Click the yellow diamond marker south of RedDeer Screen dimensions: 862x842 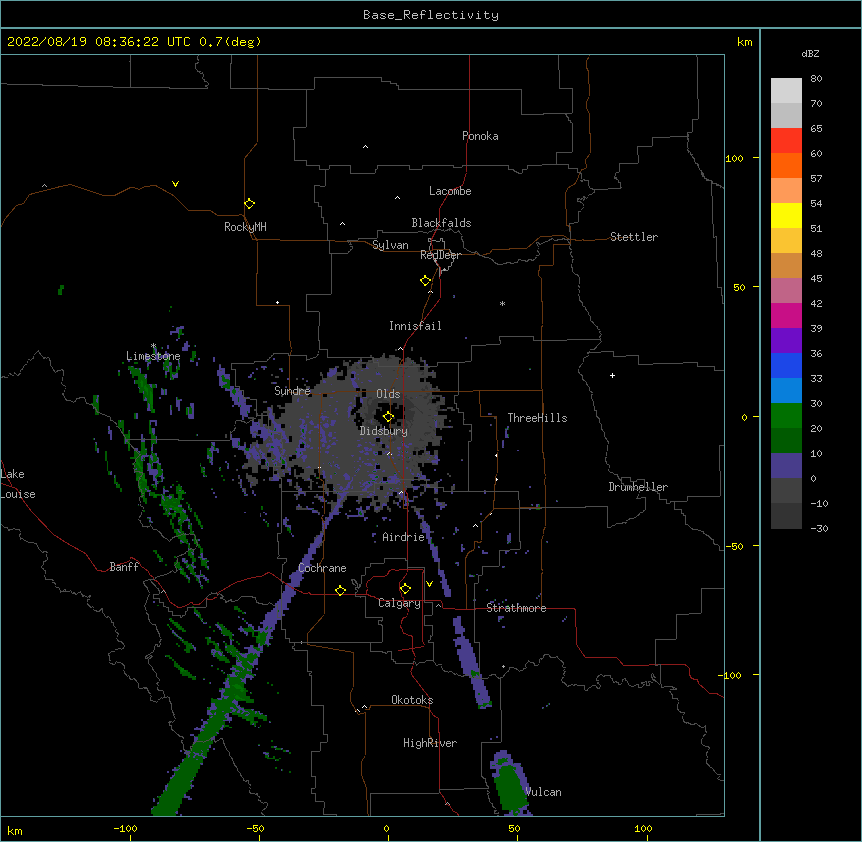[426, 281]
